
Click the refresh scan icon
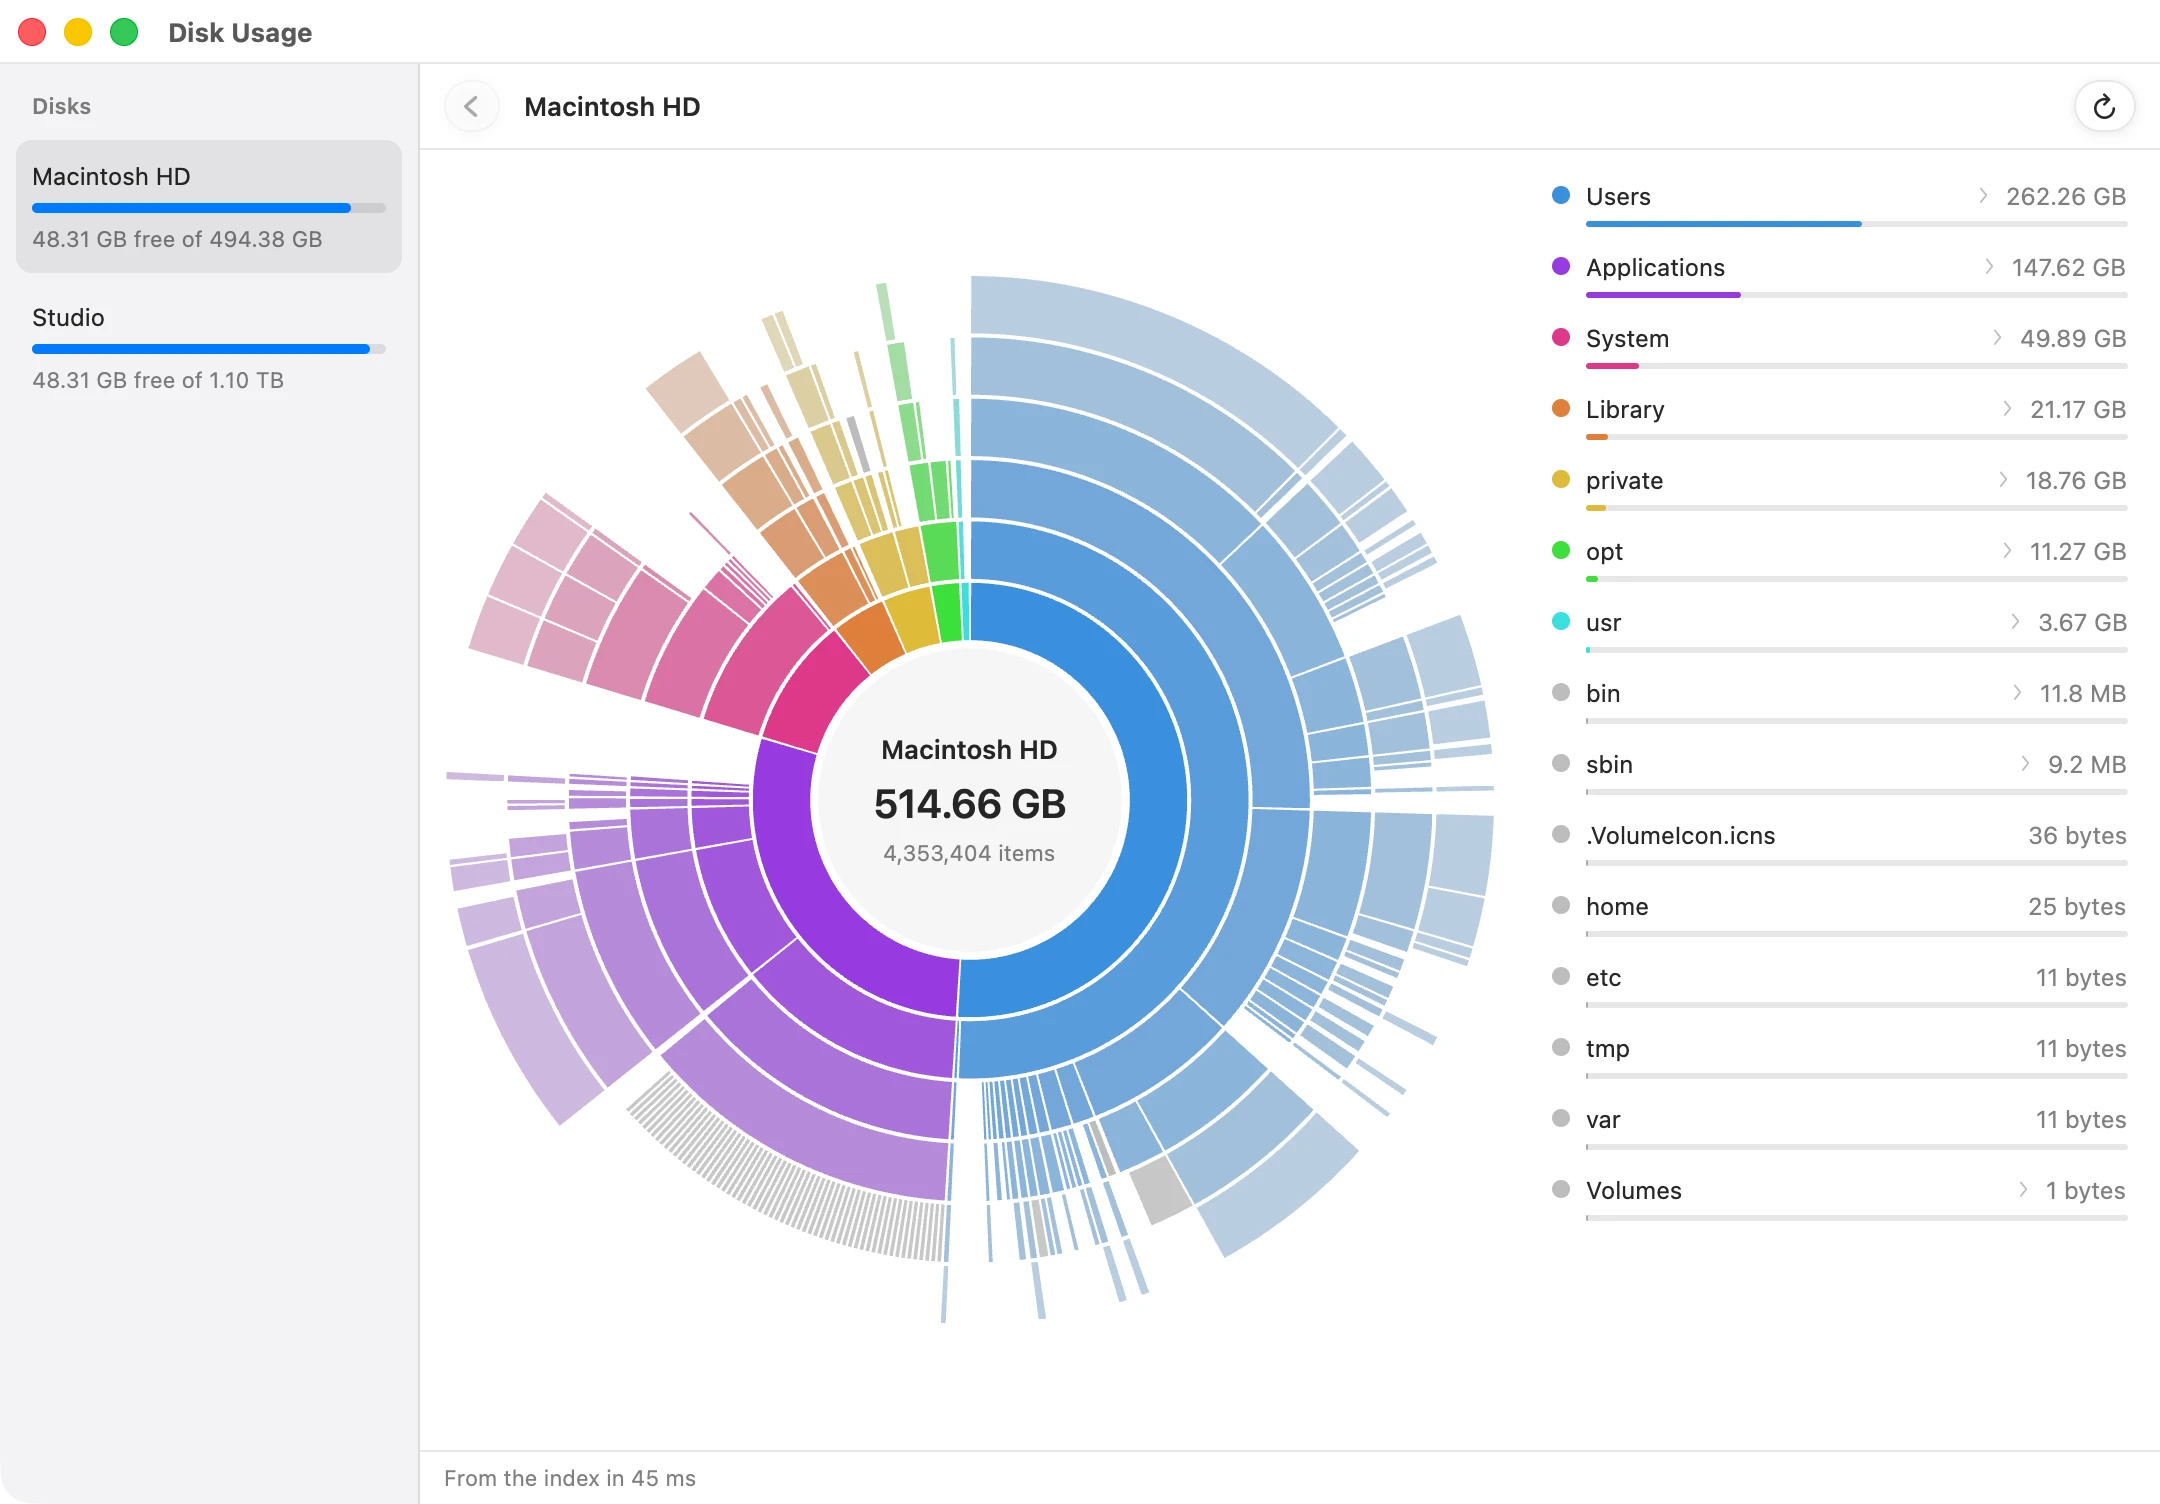point(2104,107)
